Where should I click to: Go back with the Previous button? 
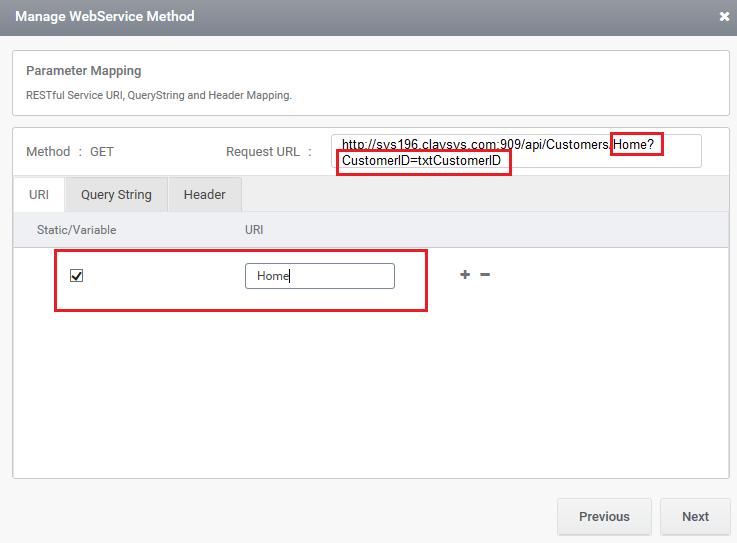(x=604, y=516)
